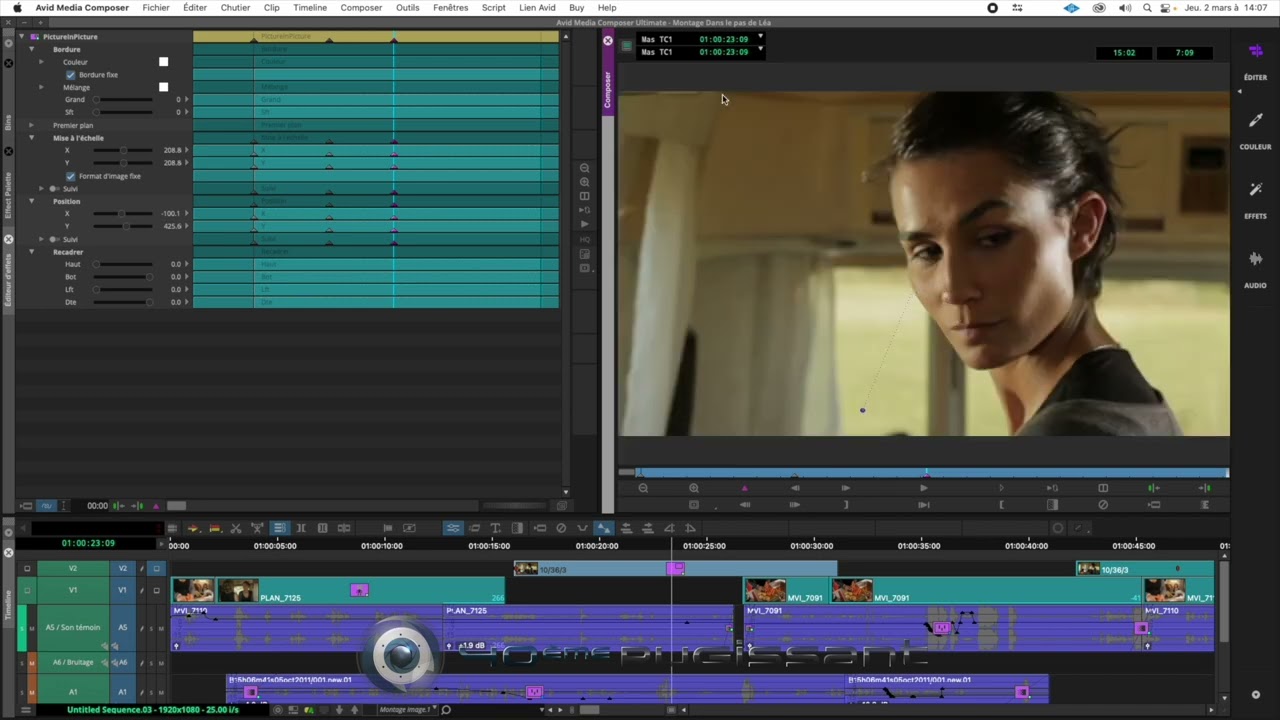Expand the Couleur parameter

click(41, 62)
